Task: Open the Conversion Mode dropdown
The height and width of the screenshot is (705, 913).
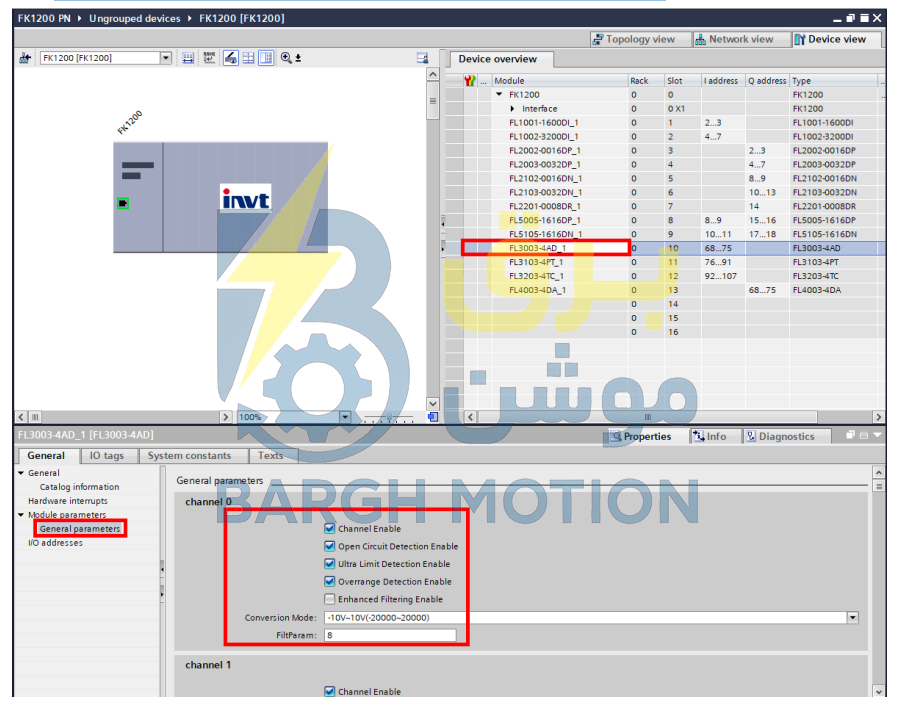Action: coord(852,617)
